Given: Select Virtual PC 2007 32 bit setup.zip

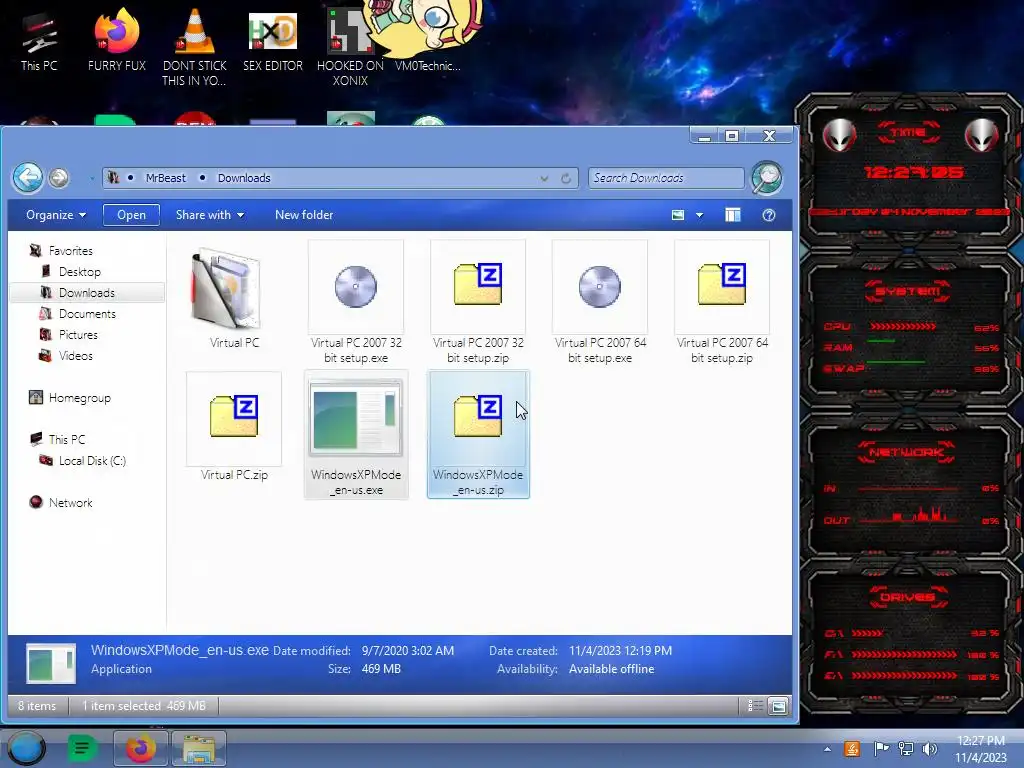Looking at the screenshot, I should coord(478,302).
